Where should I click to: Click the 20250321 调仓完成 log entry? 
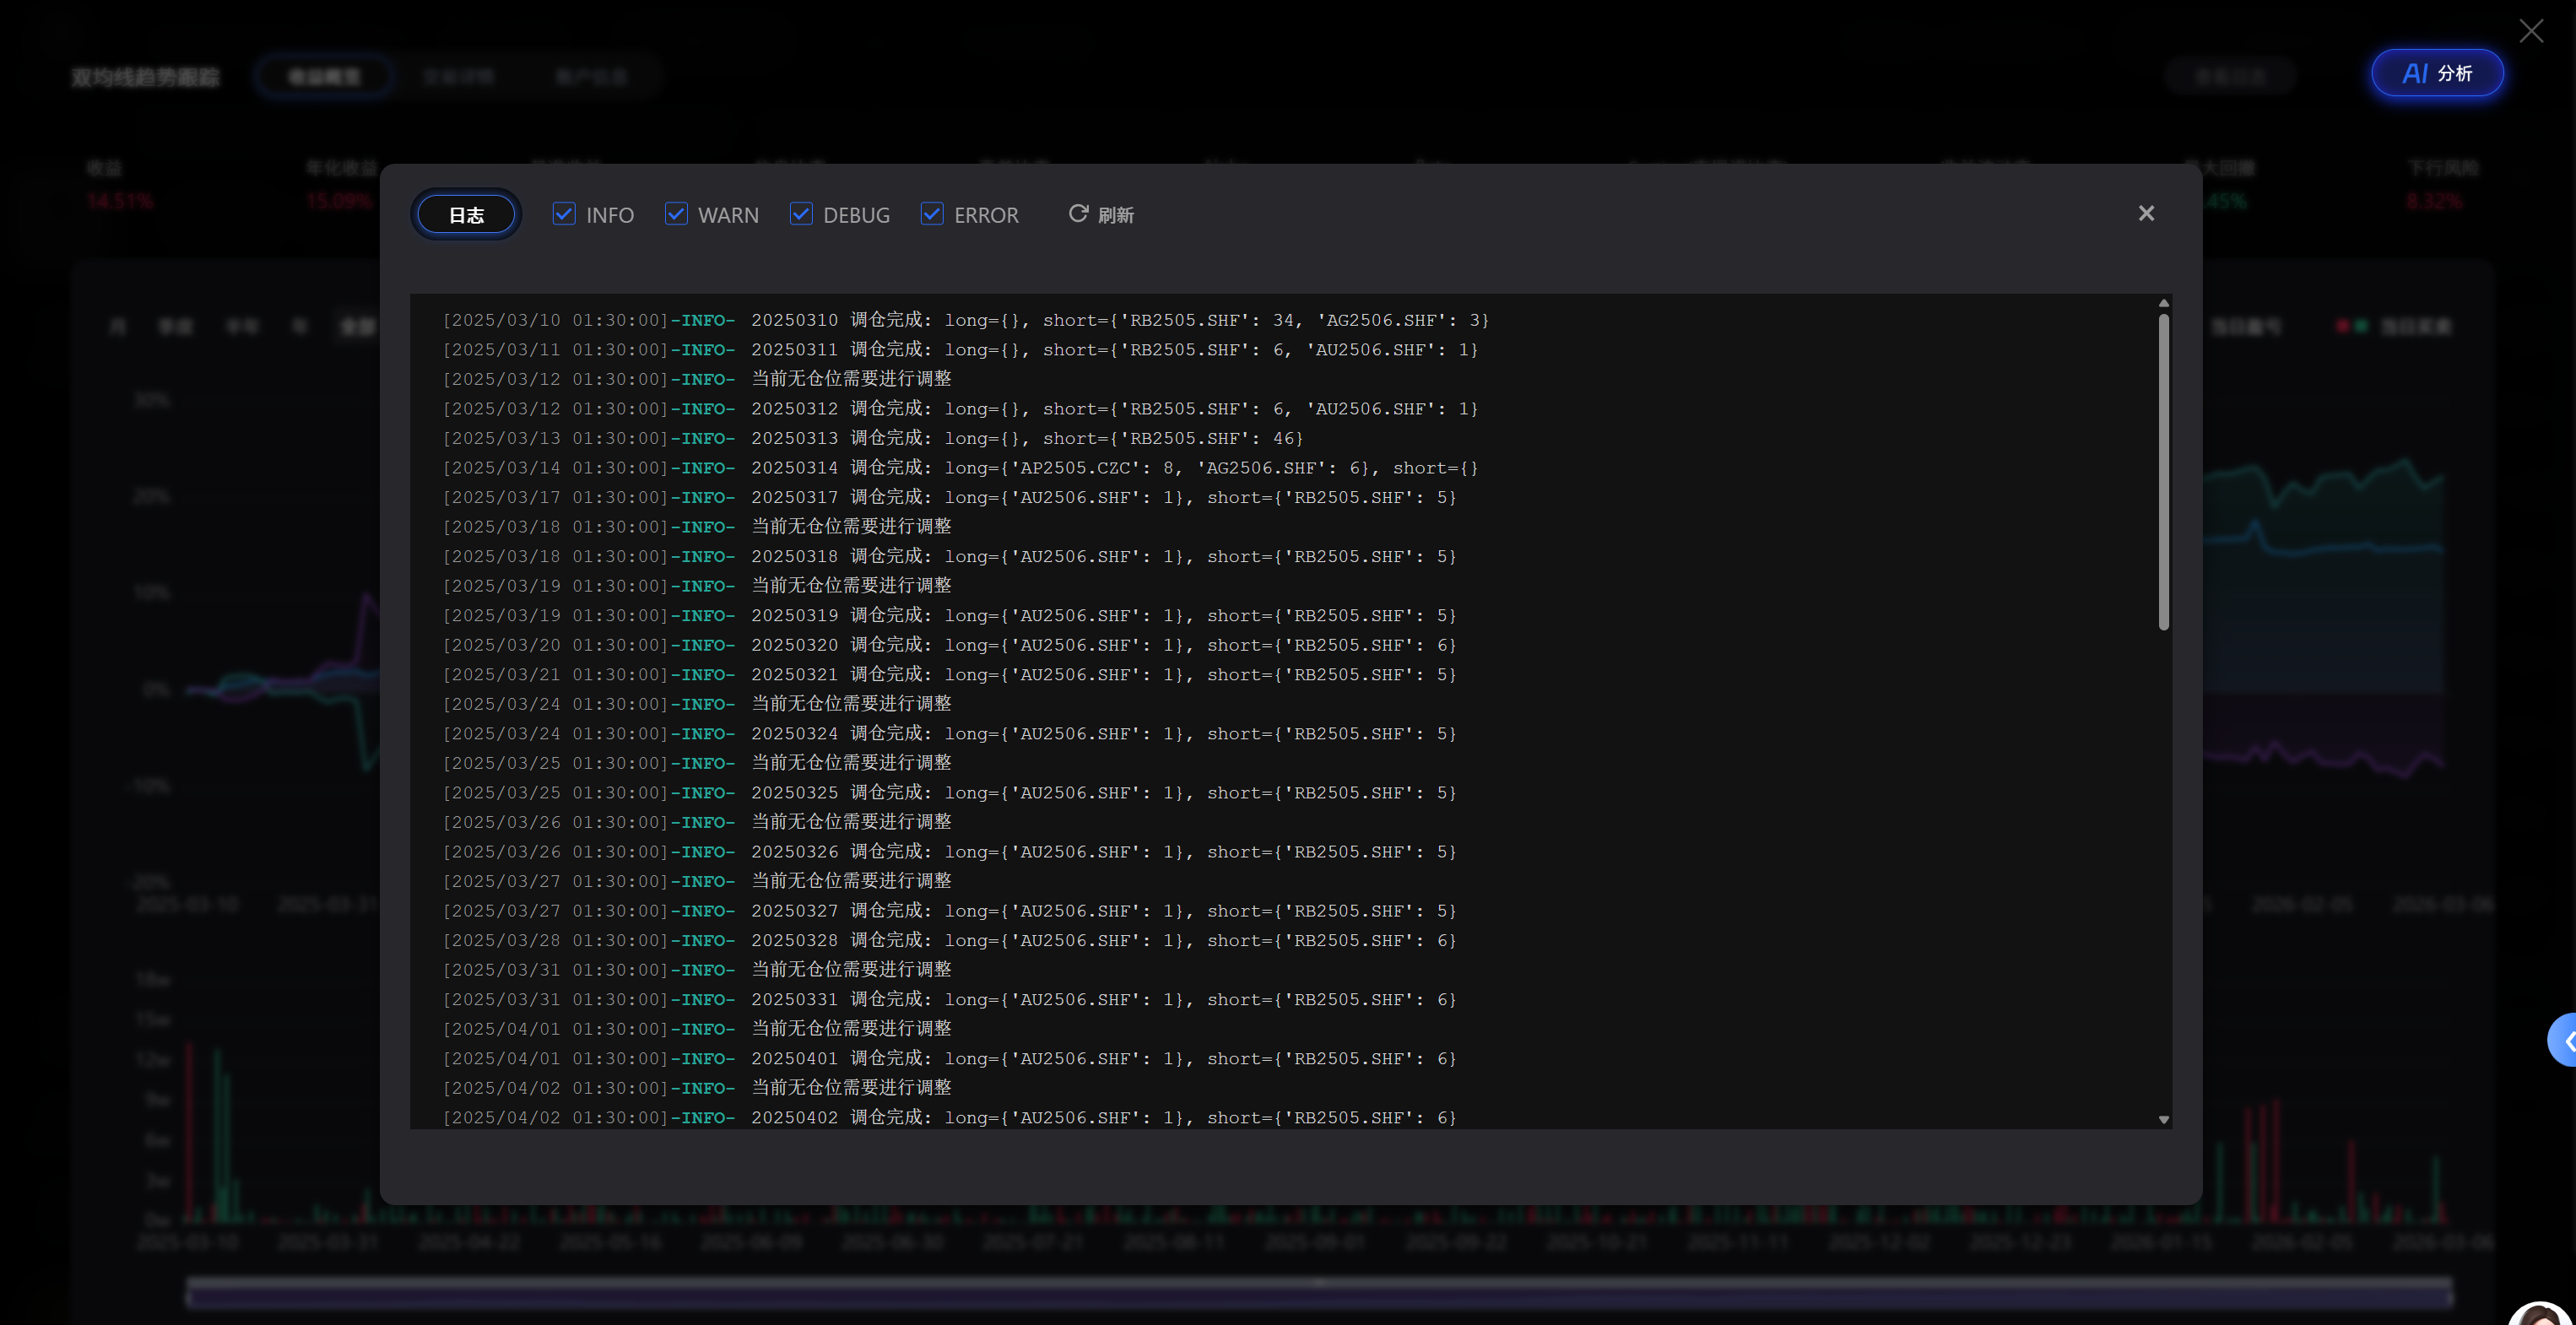click(950, 675)
